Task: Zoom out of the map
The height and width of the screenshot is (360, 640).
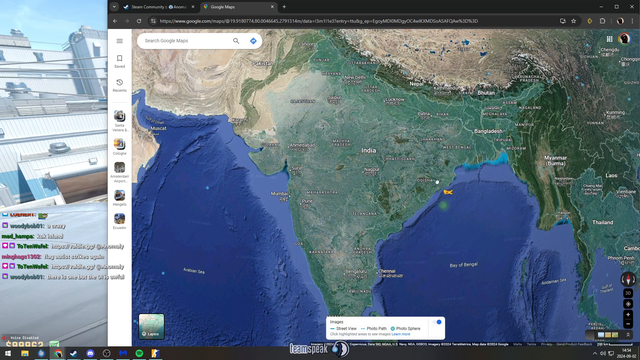Action: (628, 324)
